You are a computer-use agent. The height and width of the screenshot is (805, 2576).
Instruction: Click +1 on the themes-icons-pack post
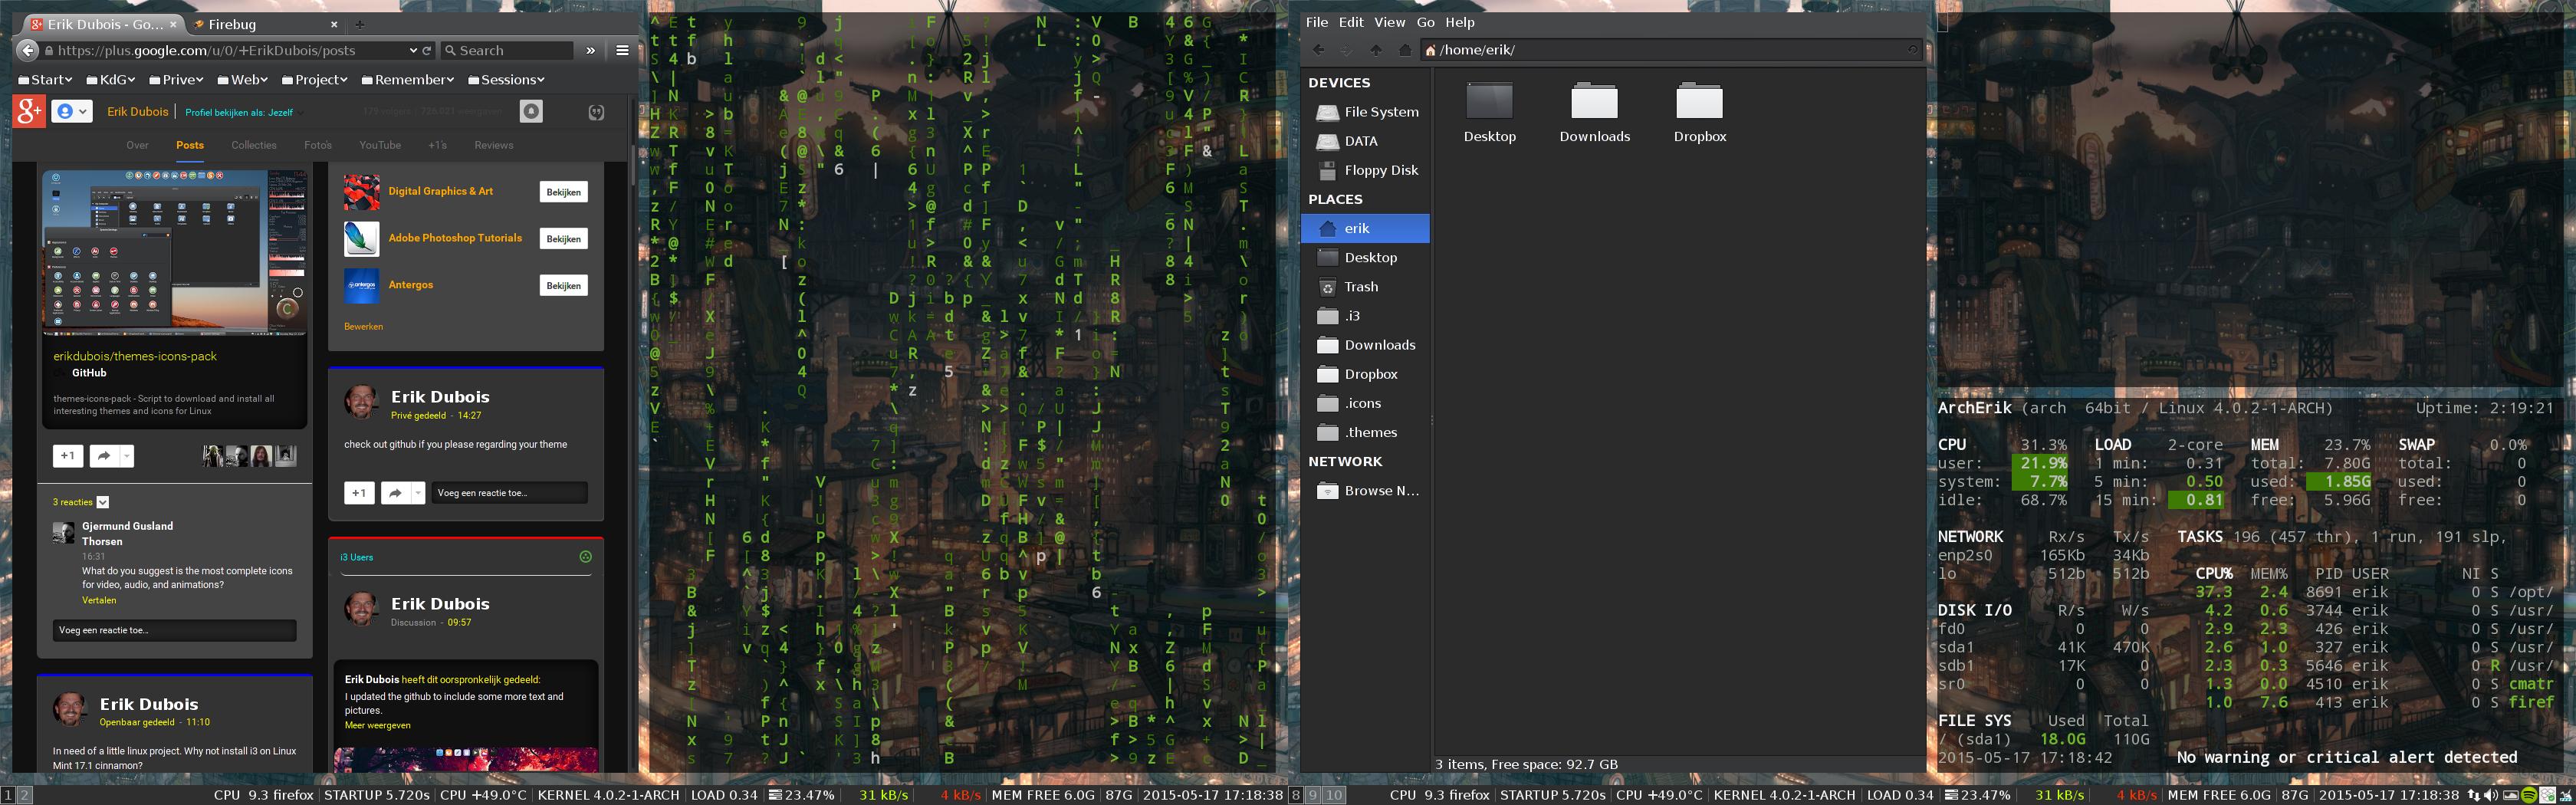coord(68,456)
